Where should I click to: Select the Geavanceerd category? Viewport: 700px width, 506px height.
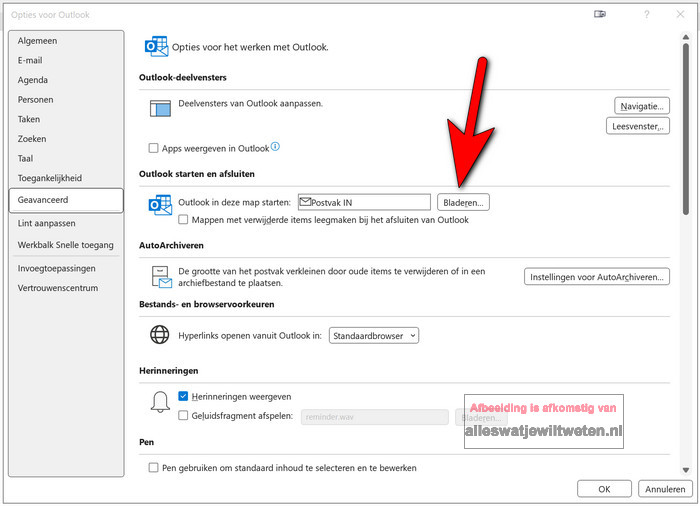[66, 200]
